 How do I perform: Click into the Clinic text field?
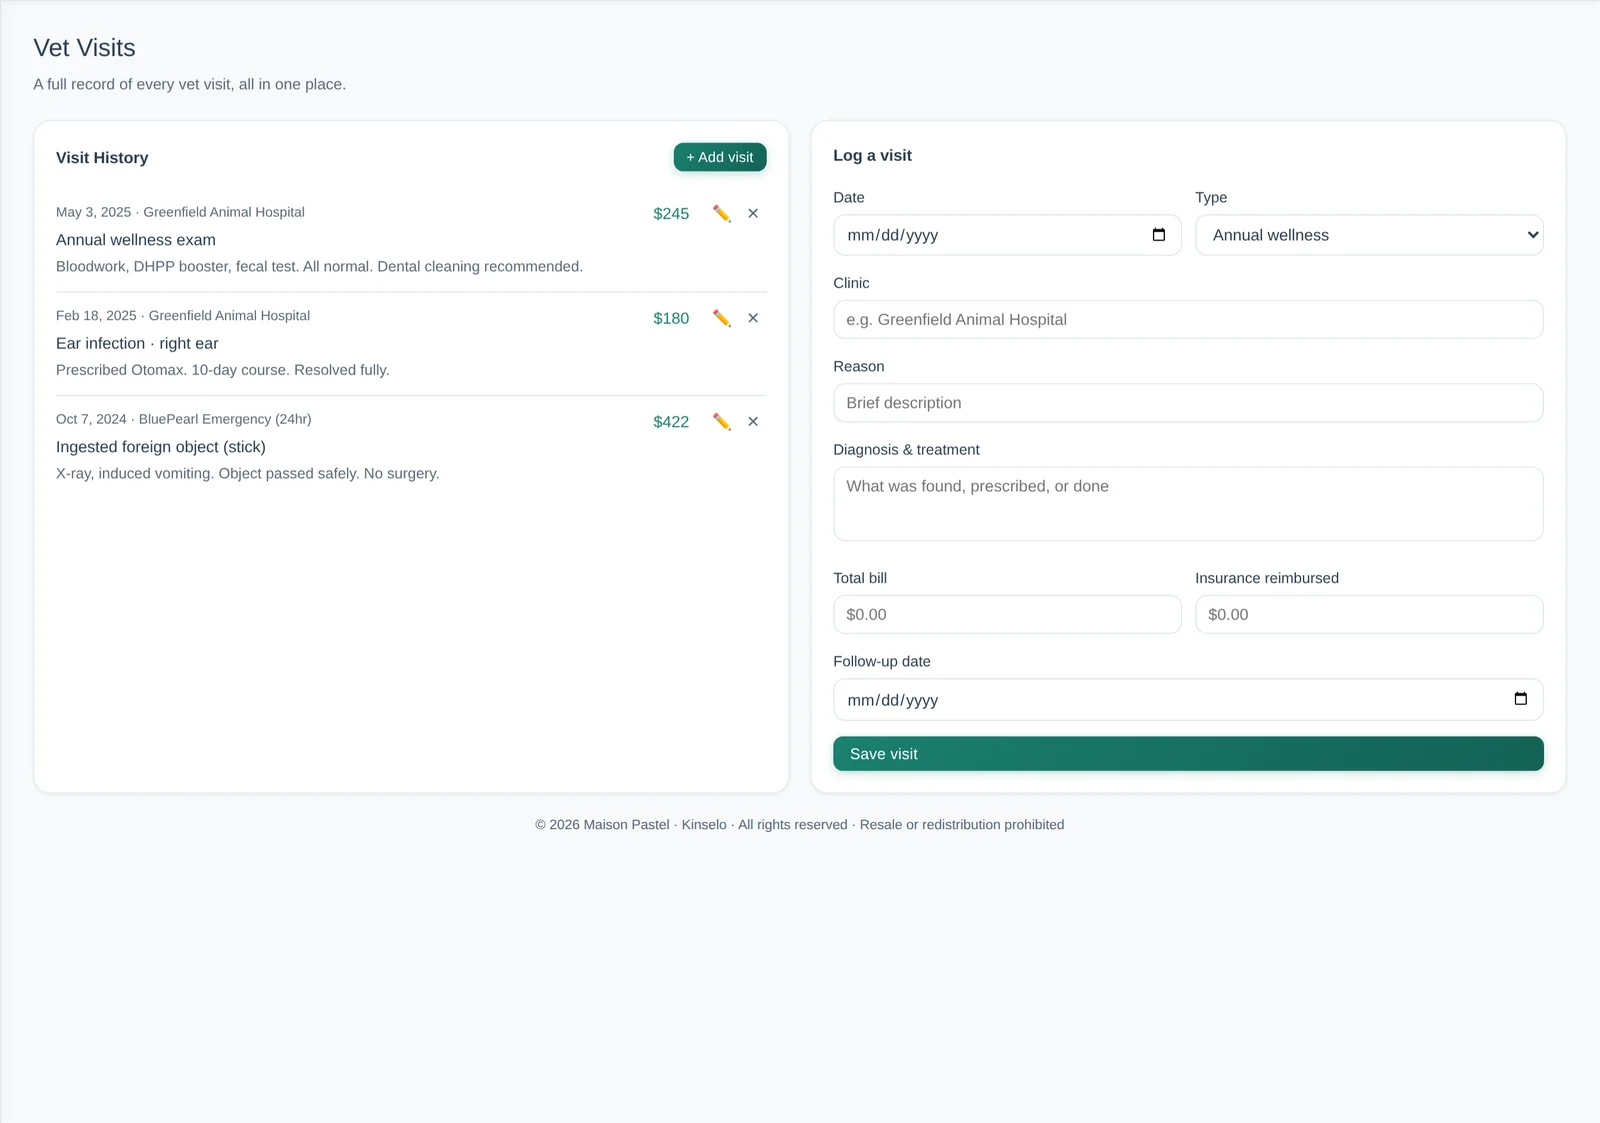(1188, 319)
